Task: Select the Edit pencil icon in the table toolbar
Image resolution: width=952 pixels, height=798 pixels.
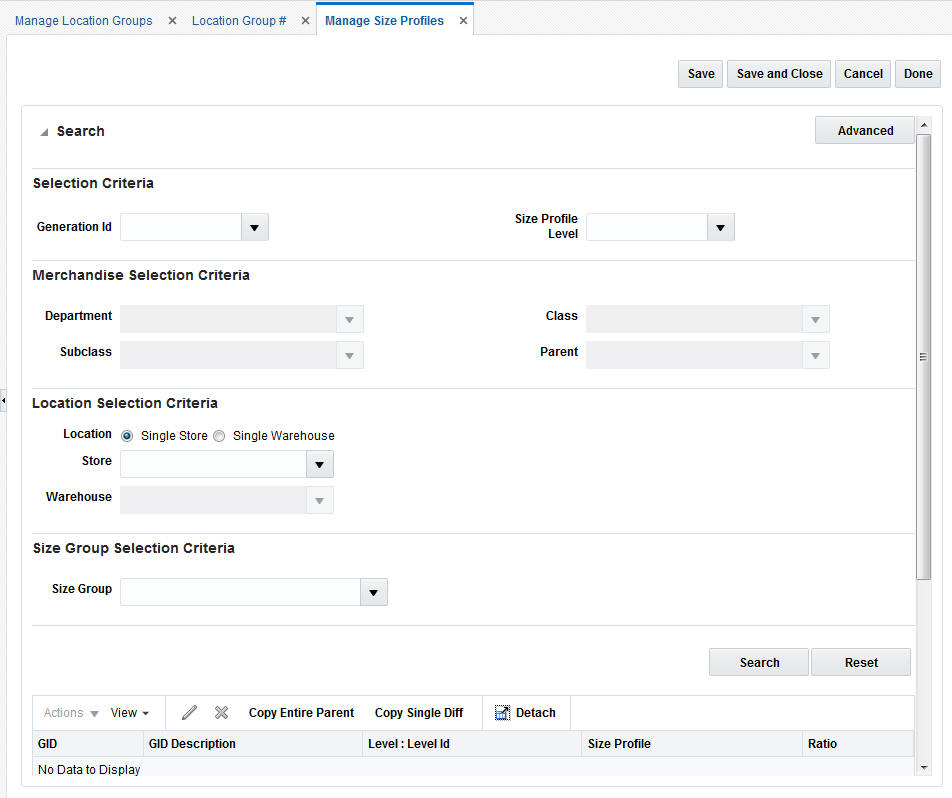Action: (188, 712)
